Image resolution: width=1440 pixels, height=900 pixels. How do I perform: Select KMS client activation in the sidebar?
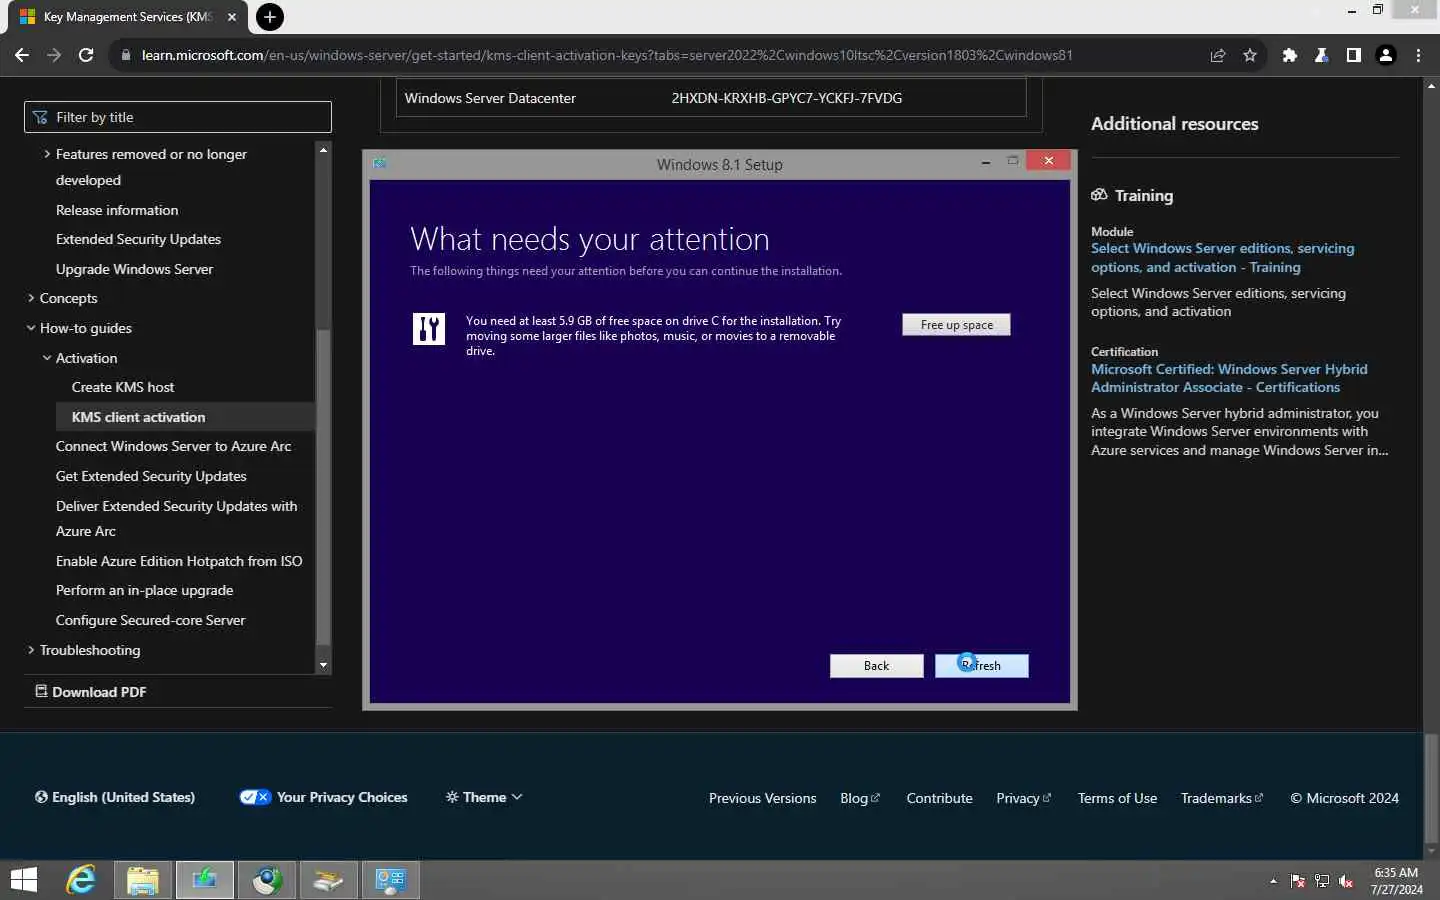point(186,417)
